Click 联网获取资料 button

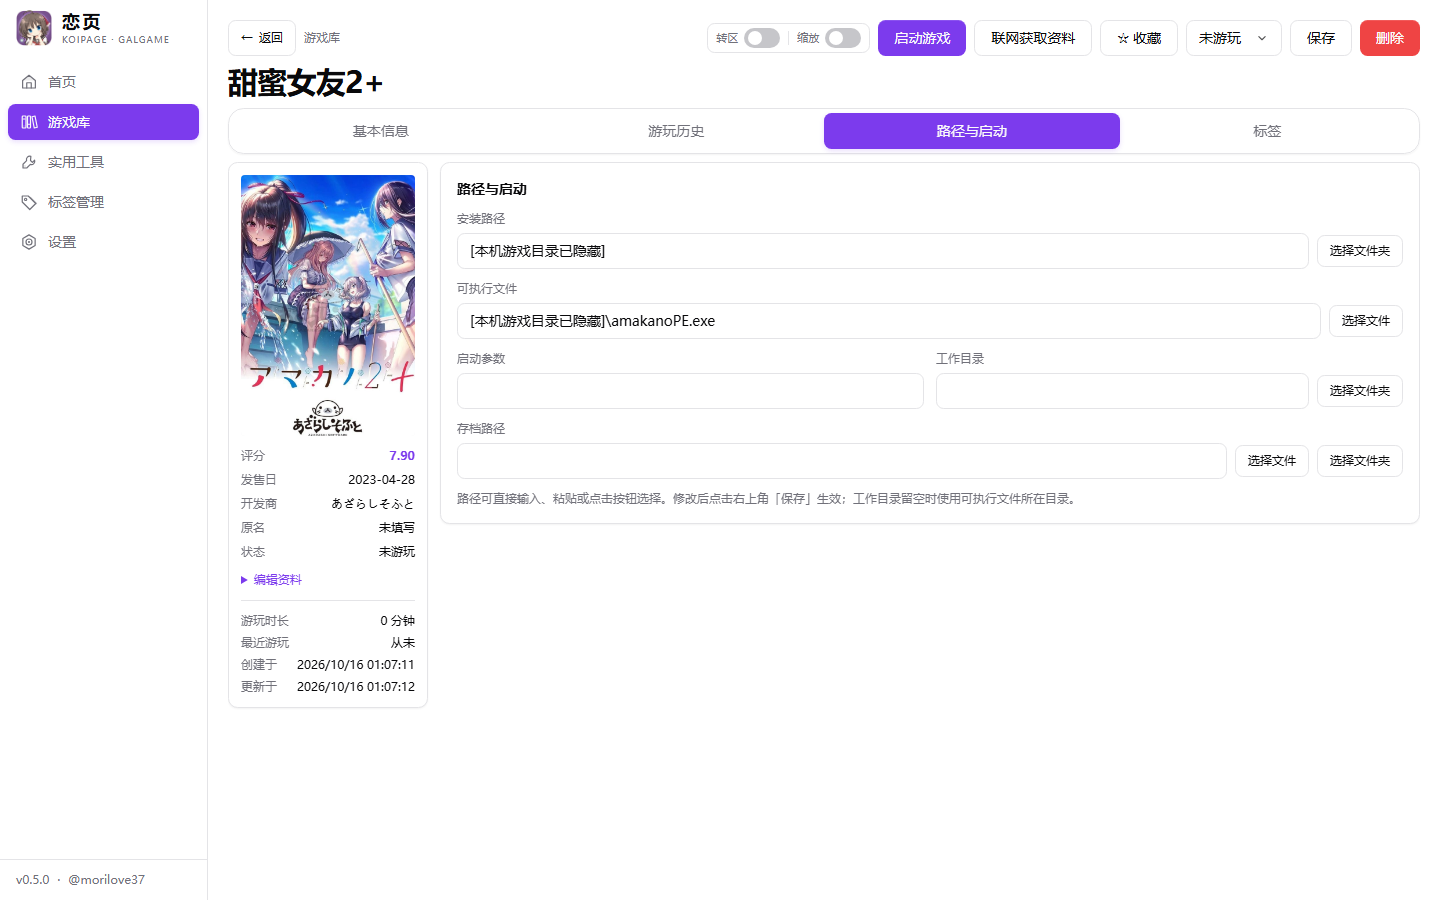point(1033,38)
